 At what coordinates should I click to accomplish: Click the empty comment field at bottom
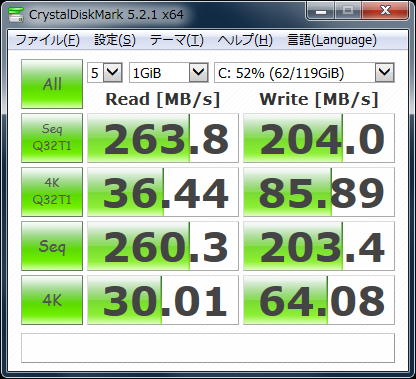208,348
